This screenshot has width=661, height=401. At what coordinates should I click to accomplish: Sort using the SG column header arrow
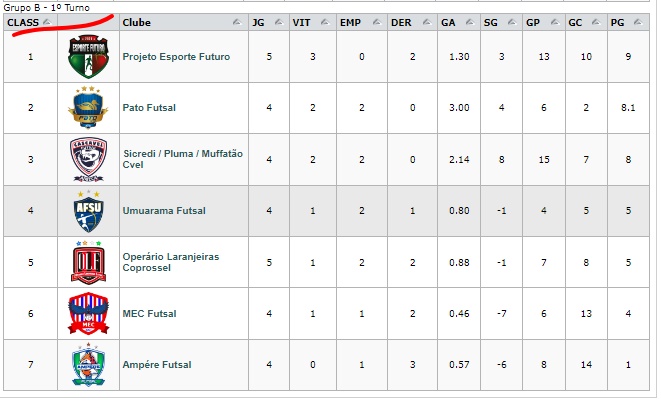[x=512, y=22]
